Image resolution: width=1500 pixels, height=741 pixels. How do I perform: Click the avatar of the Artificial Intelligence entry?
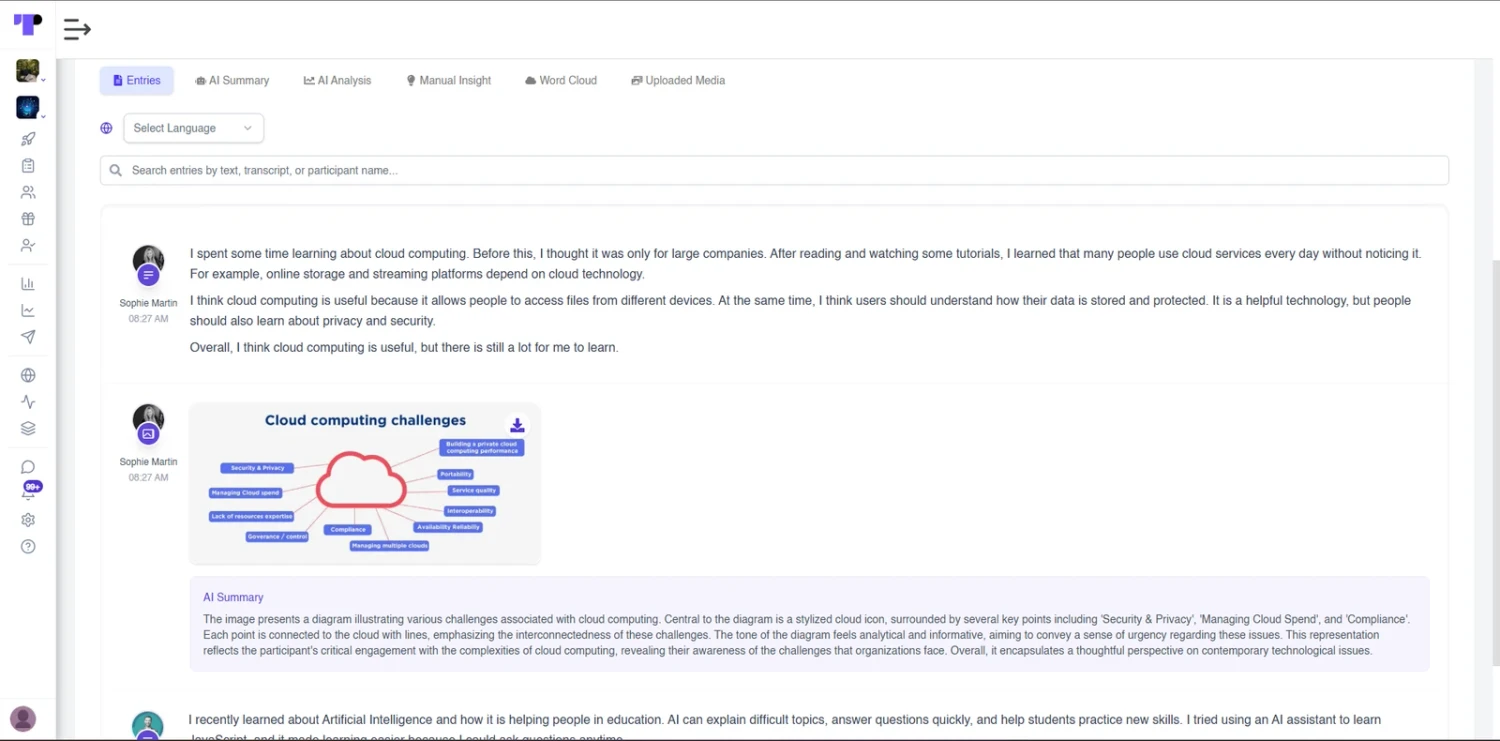148,726
